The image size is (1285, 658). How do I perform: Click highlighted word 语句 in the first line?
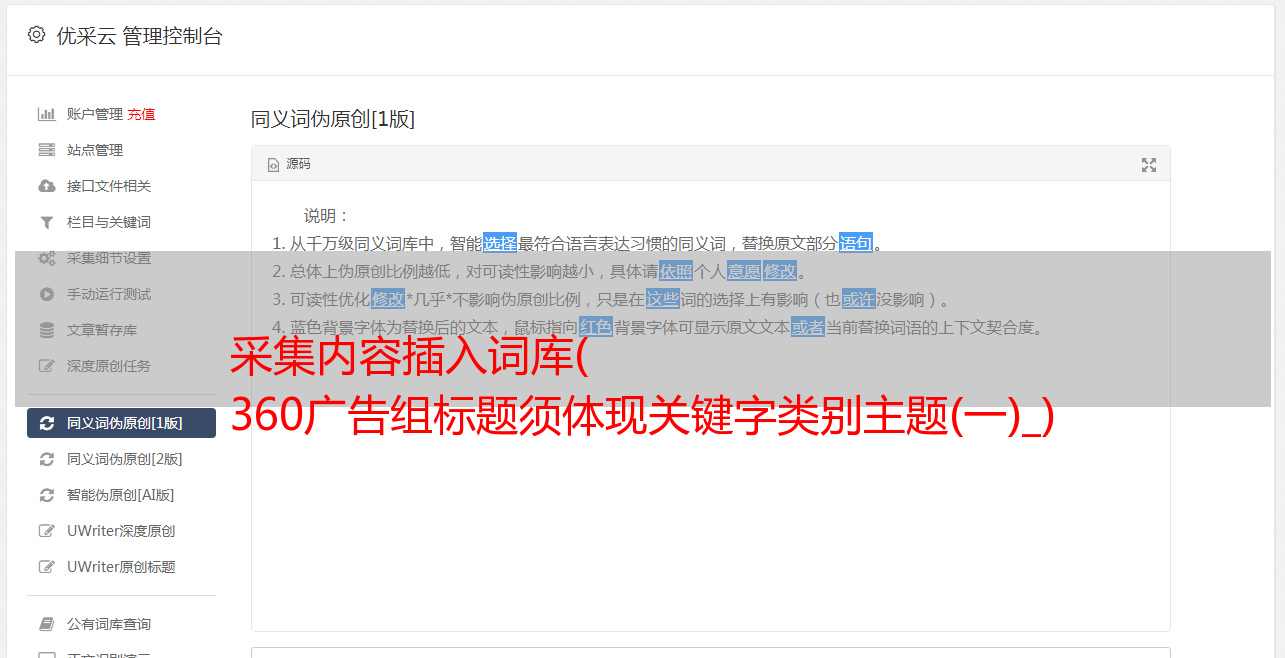(856, 243)
